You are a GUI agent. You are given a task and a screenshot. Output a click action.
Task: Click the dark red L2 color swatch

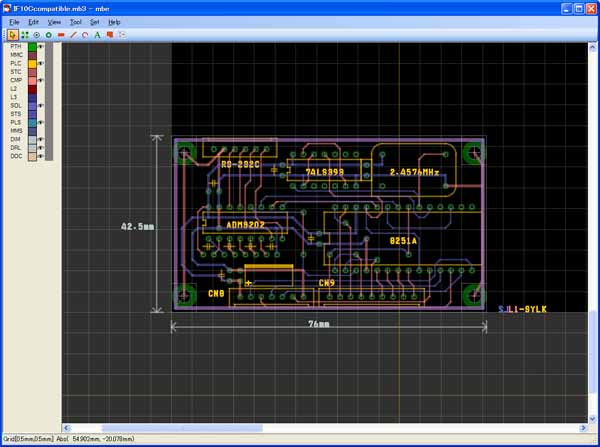[x=33, y=89]
